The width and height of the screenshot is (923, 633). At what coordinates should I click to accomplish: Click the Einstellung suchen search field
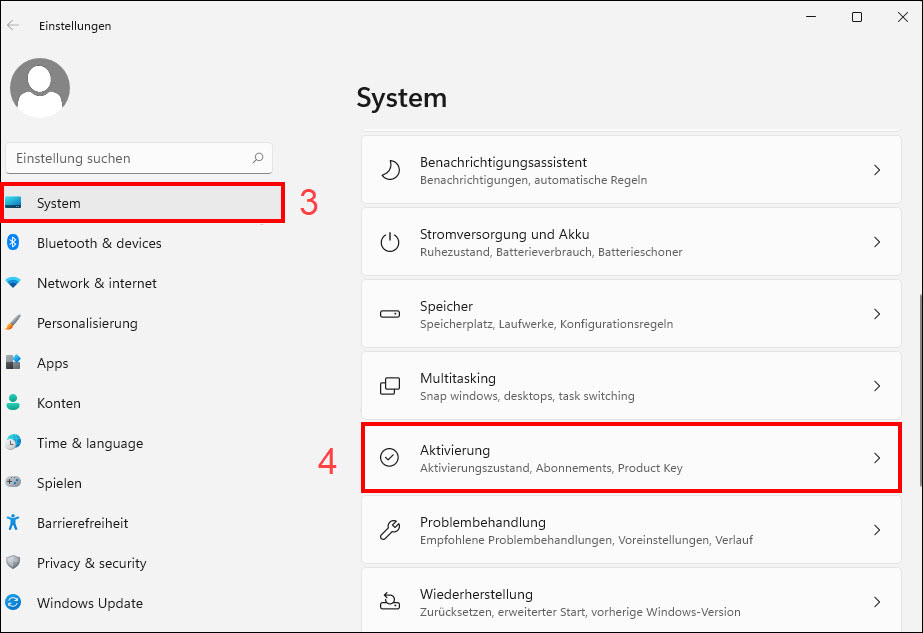click(139, 158)
